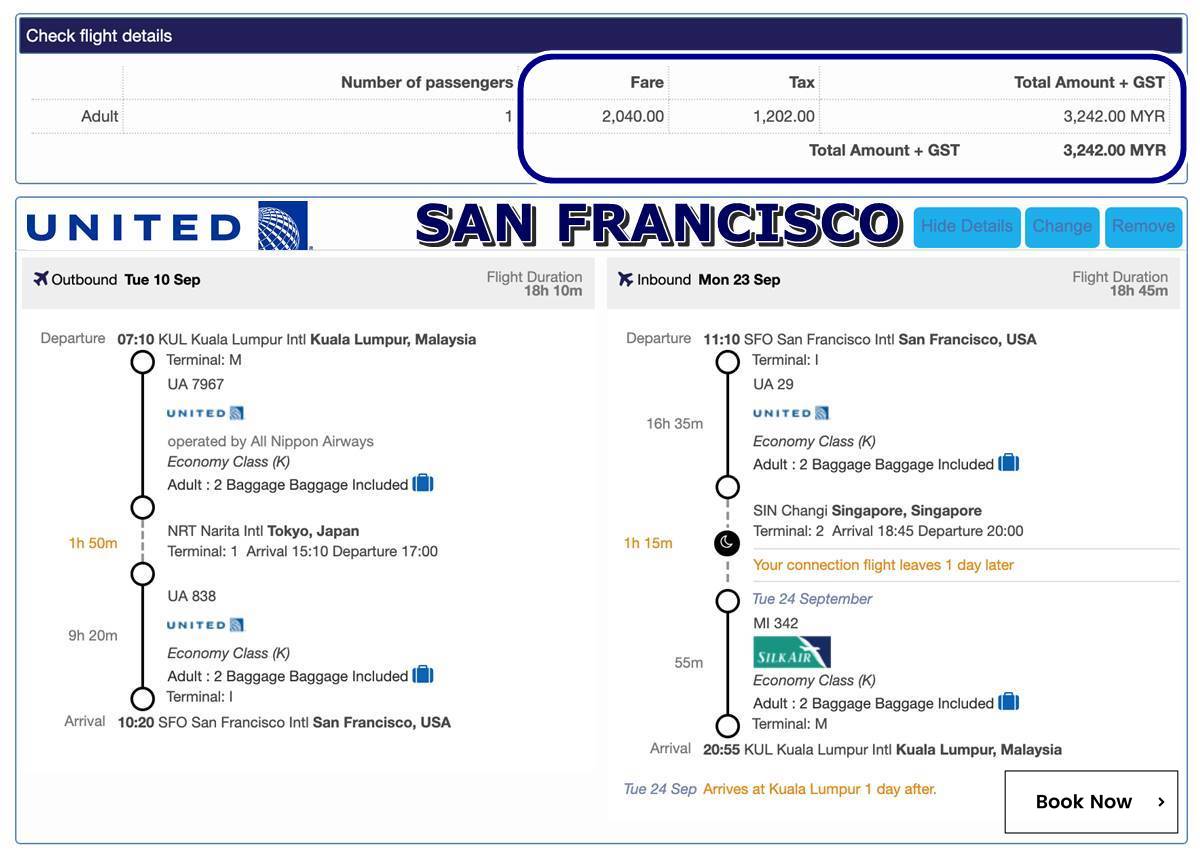Click inbound arrival 20:55 KUL Kuala Lumpur

coord(882,749)
